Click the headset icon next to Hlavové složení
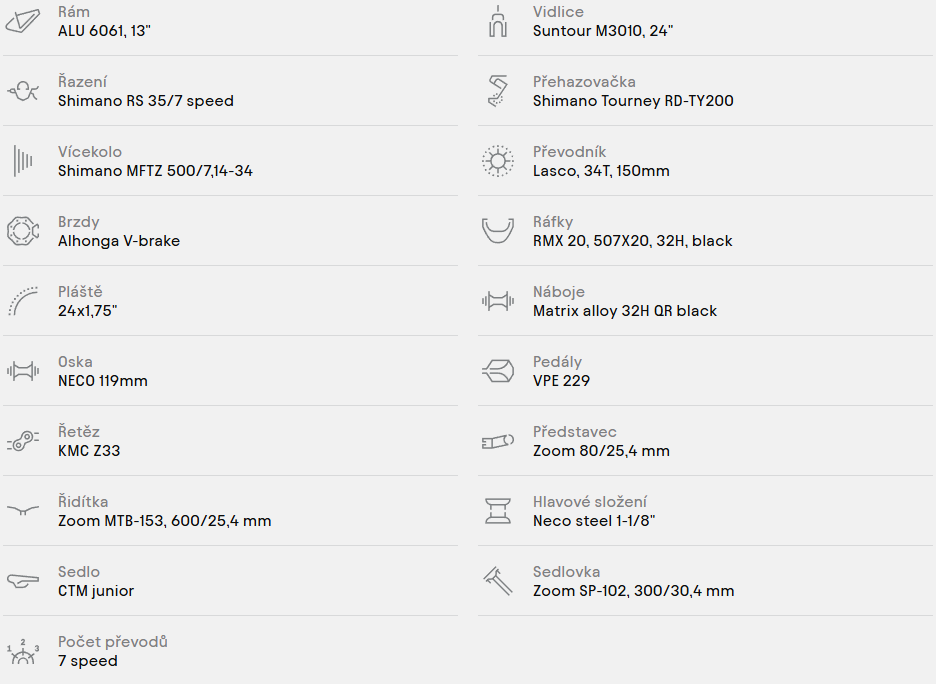The image size is (936, 684). coord(498,511)
